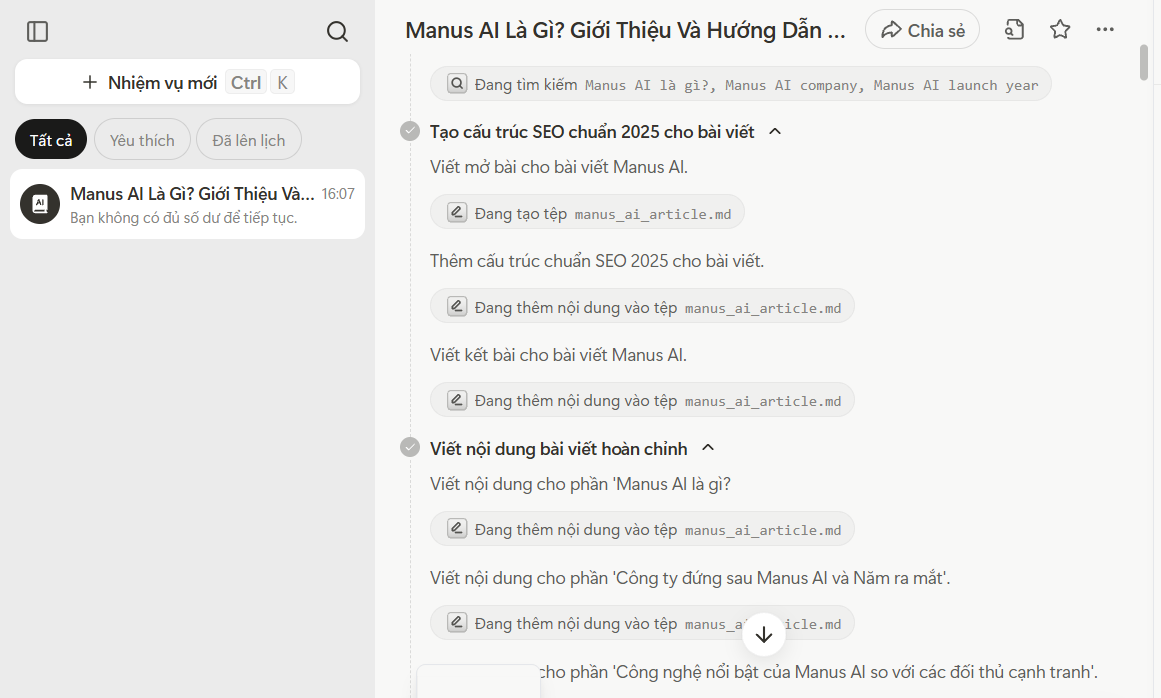Open the step chip under Thêm cấu trúc chuẩn SEO
This screenshot has height=698, width=1161.
pyautogui.click(x=642, y=307)
